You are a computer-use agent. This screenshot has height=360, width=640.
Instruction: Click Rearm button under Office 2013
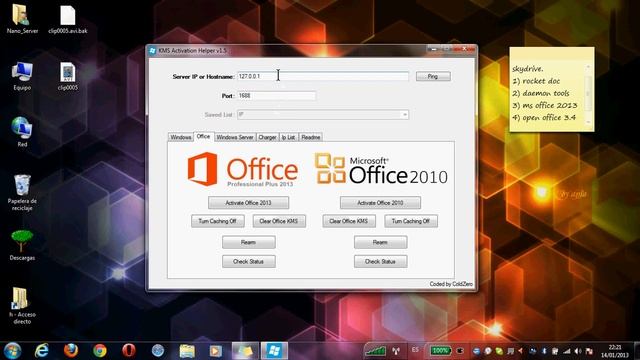point(249,242)
